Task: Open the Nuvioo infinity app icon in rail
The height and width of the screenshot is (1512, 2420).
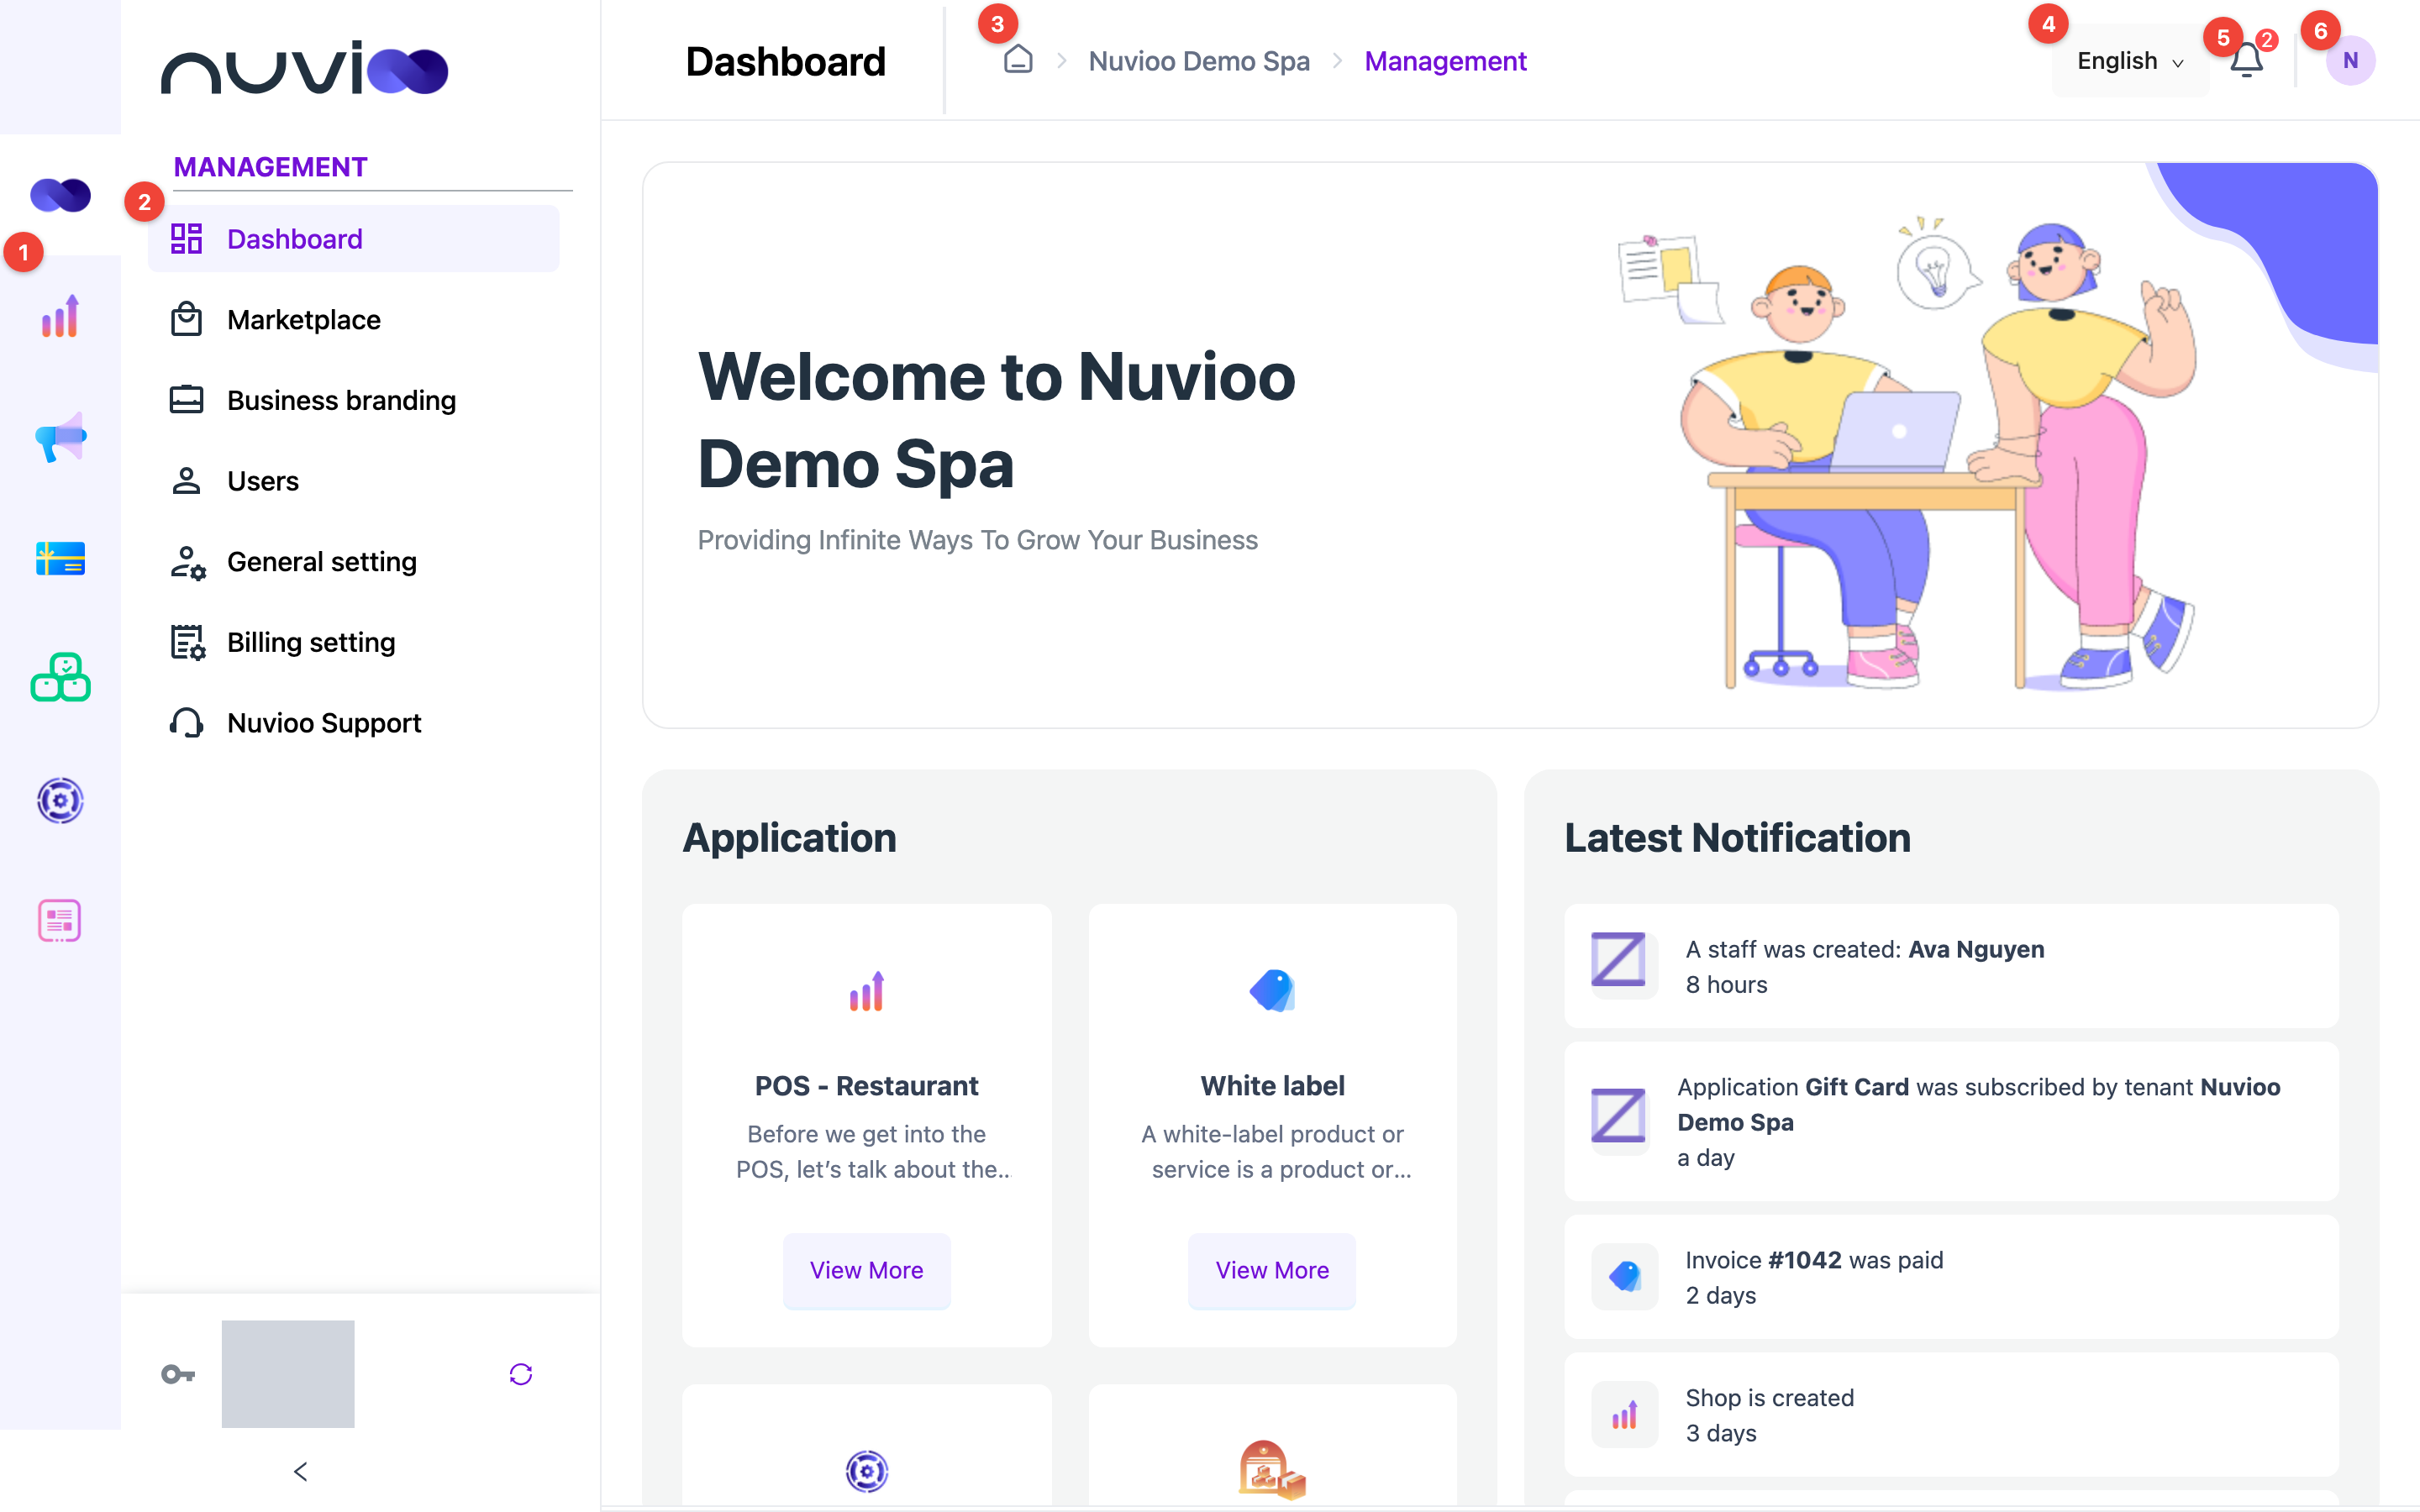Action: coord(60,195)
